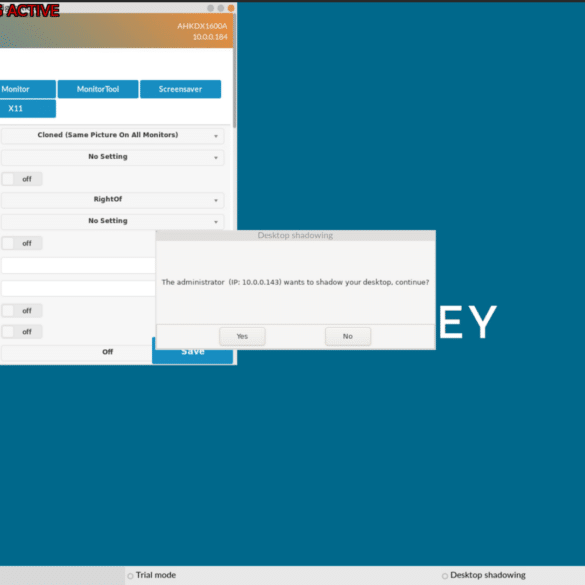Click the 10.0.0.184 IP address text
The width and height of the screenshot is (585, 585).
pyautogui.click(x=210, y=37)
